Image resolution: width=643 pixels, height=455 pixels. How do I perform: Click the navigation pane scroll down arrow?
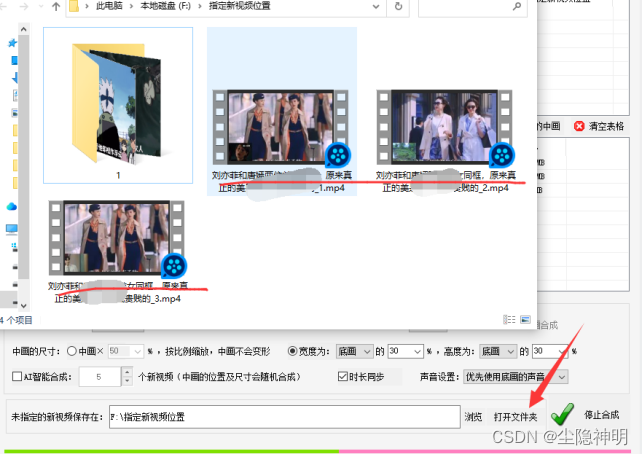23,305
